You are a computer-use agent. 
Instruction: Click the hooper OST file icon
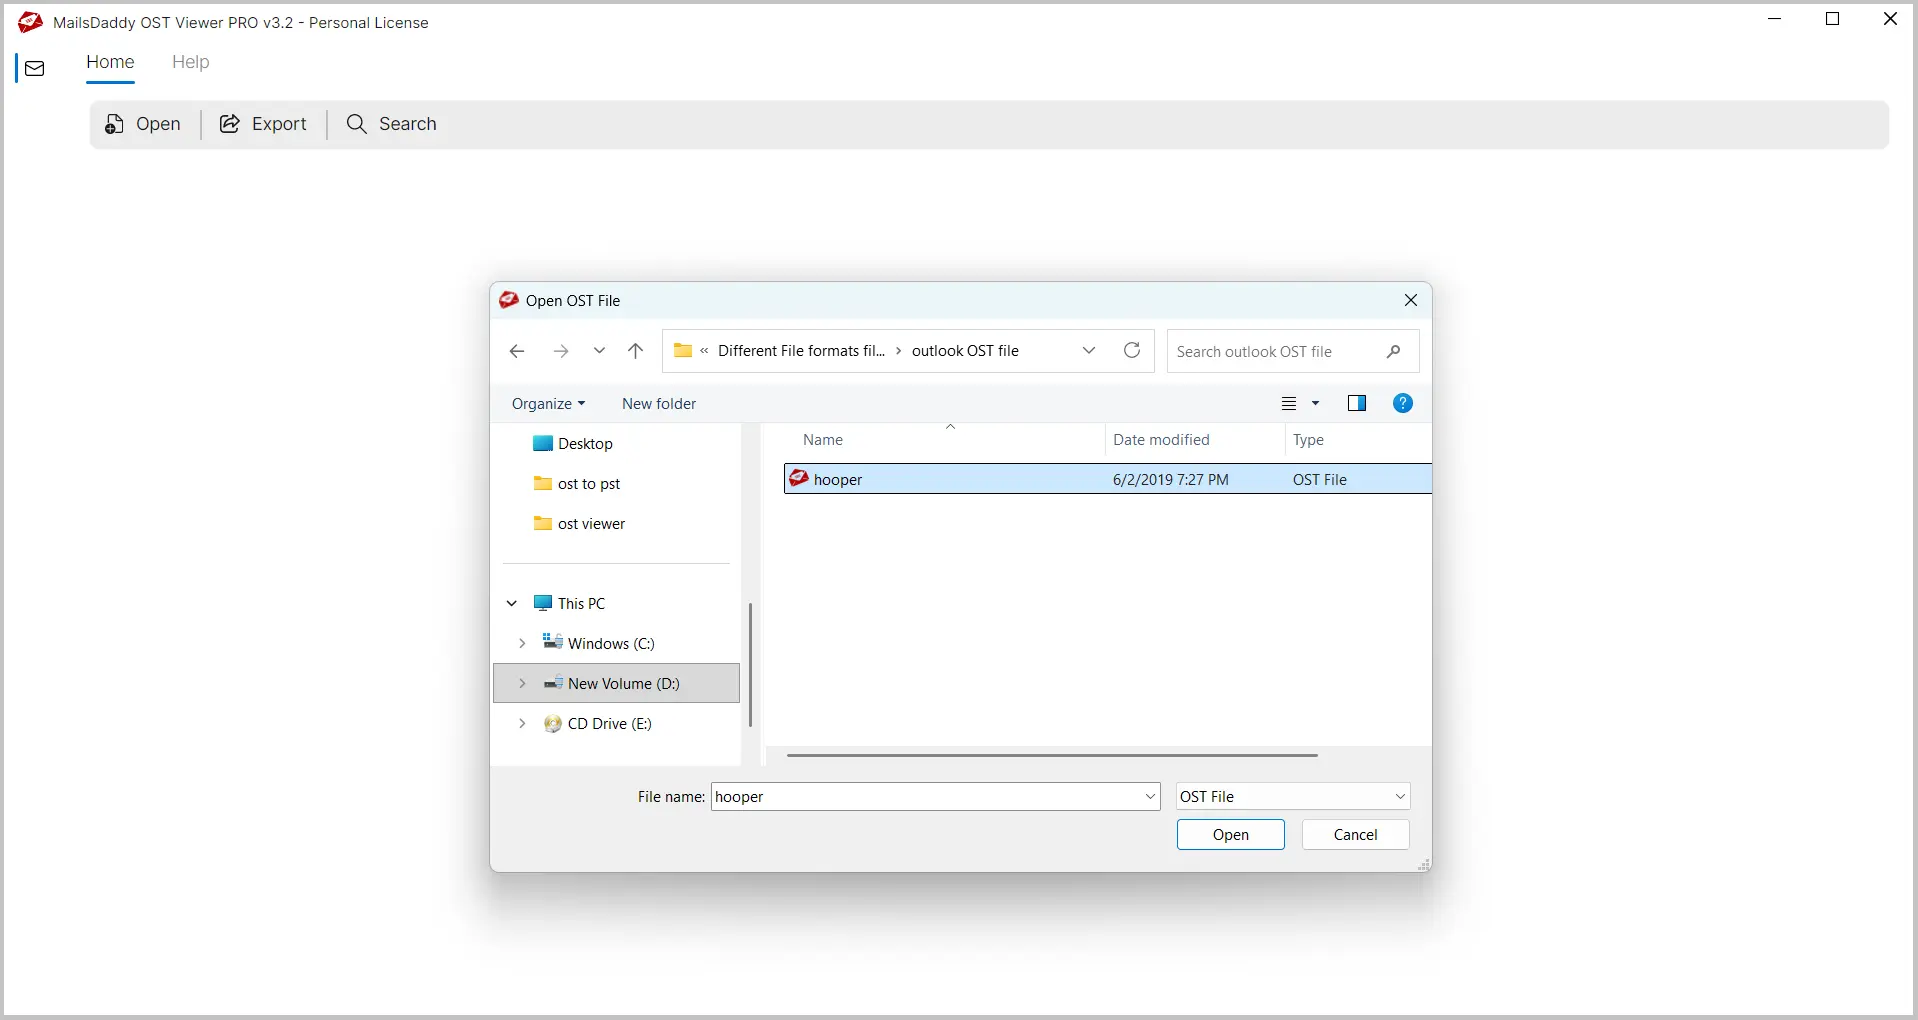799,478
